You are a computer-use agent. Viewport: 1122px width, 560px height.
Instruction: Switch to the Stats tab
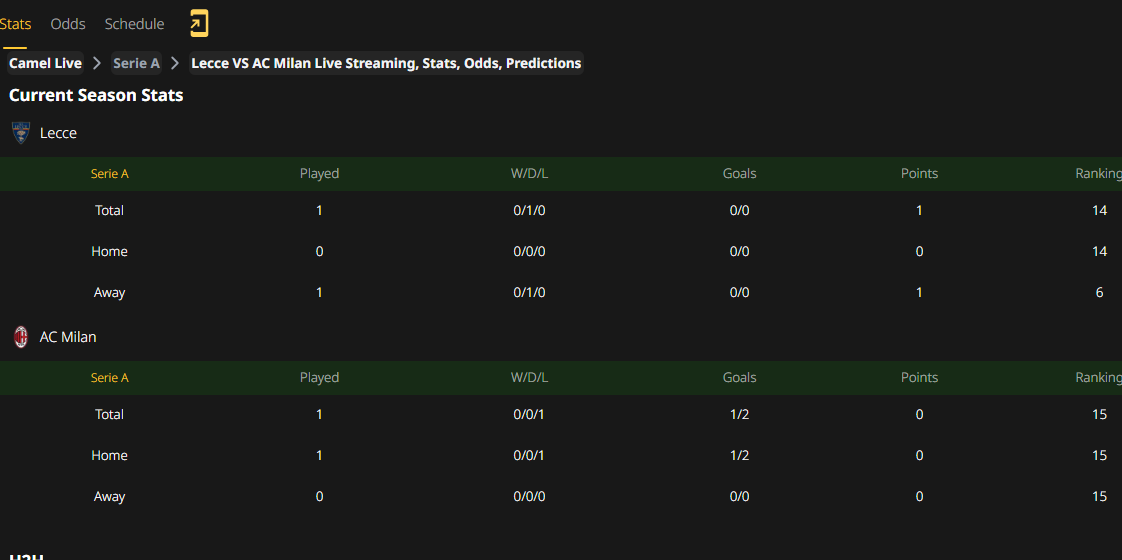point(15,24)
